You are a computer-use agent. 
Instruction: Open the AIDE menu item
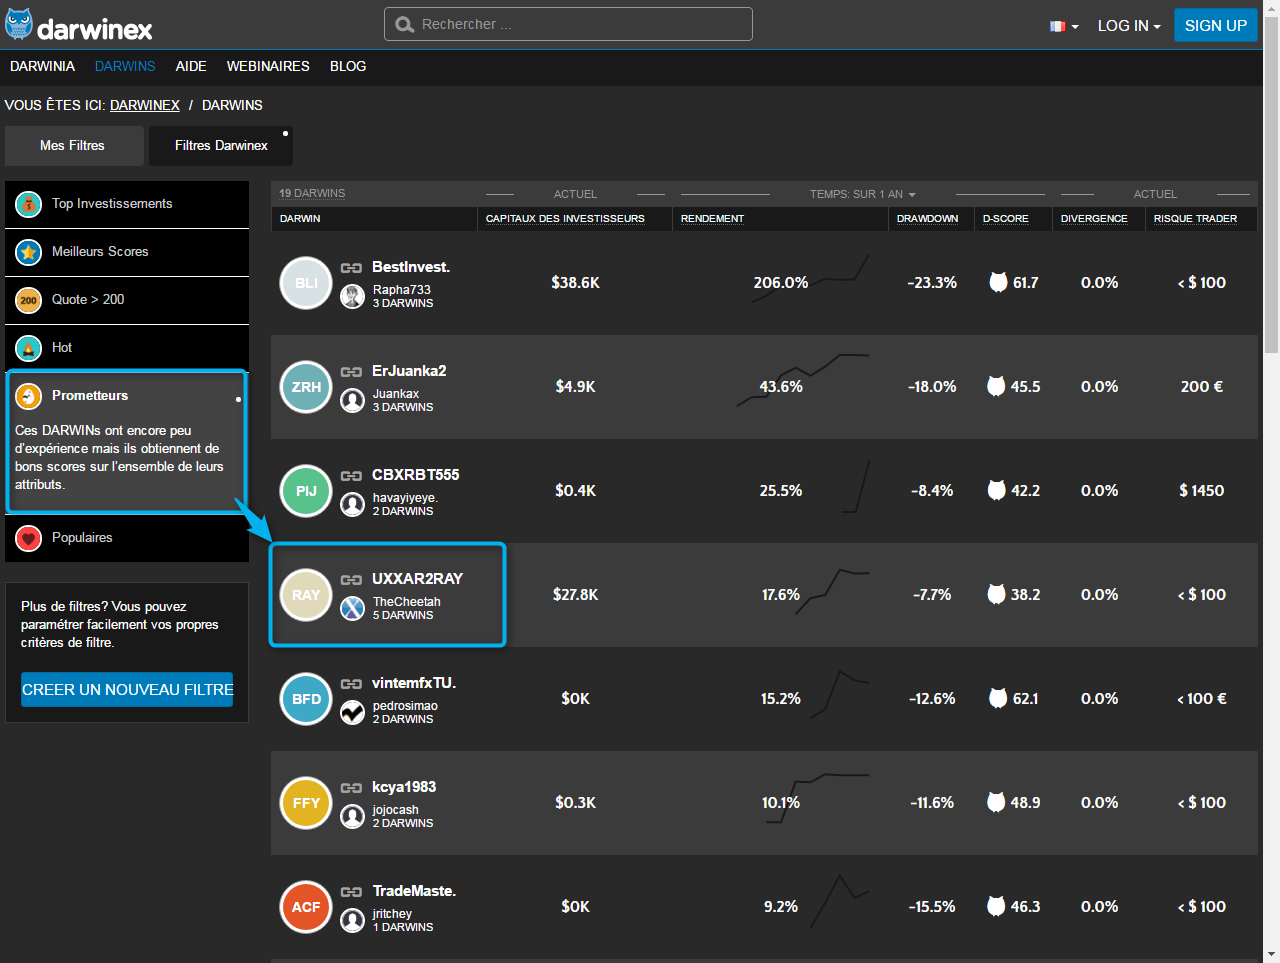191,66
